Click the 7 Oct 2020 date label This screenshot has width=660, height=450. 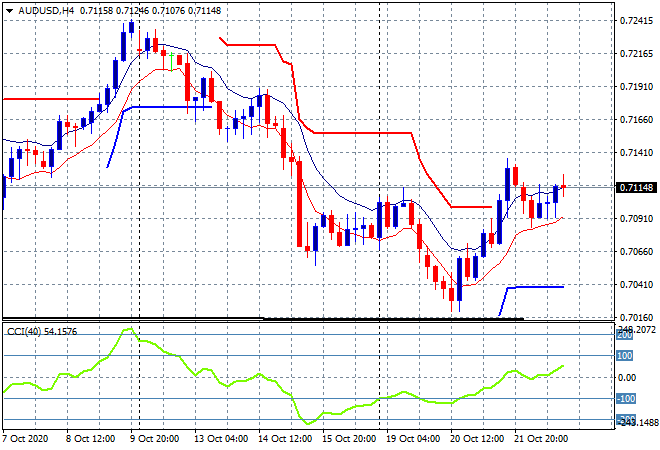pos(25,439)
